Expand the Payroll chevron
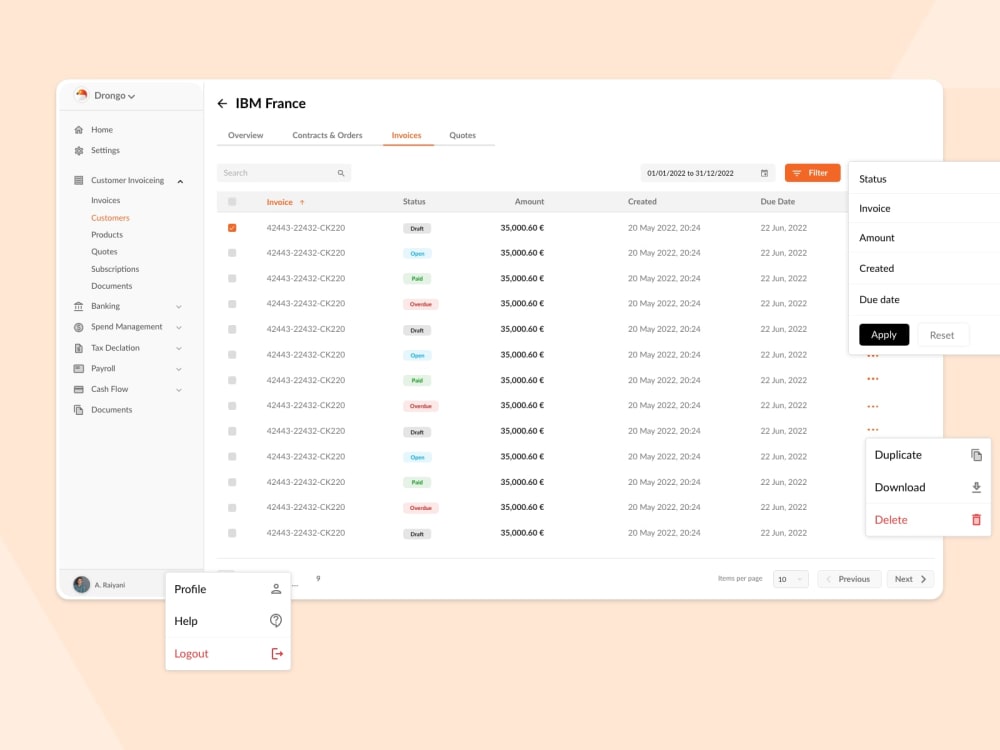Viewport: 1000px width, 750px height. [x=179, y=369]
